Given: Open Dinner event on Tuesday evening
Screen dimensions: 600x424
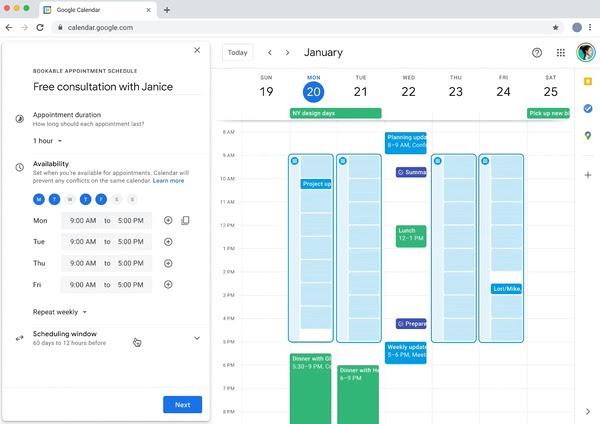Looking at the screenshot, I should [358, 394].
